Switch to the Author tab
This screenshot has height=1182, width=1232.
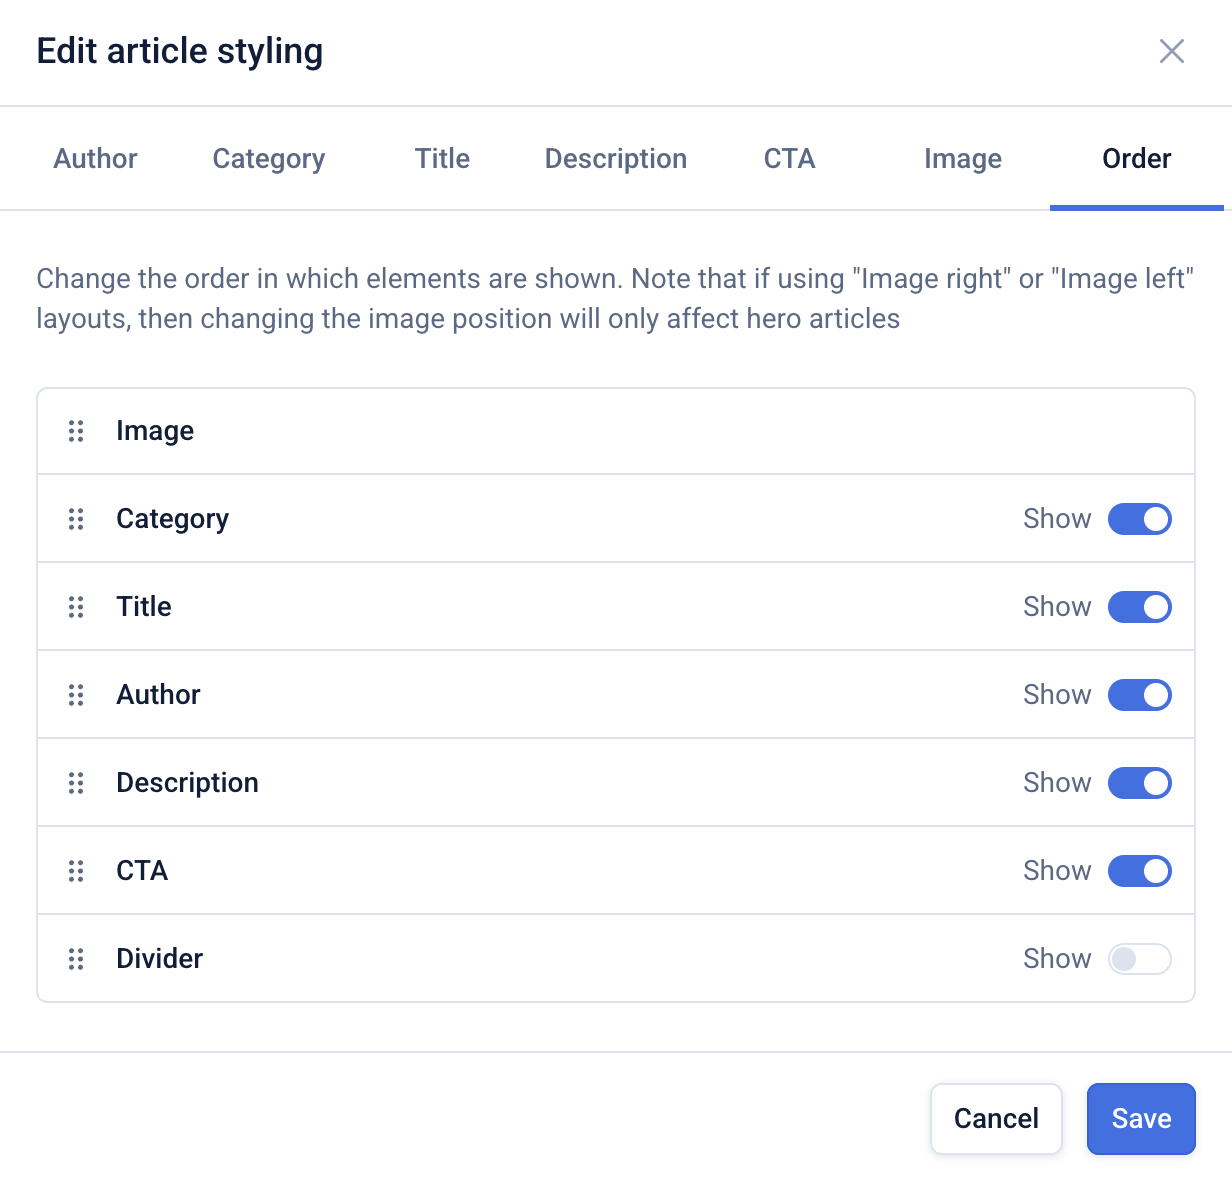coord(95,159)
